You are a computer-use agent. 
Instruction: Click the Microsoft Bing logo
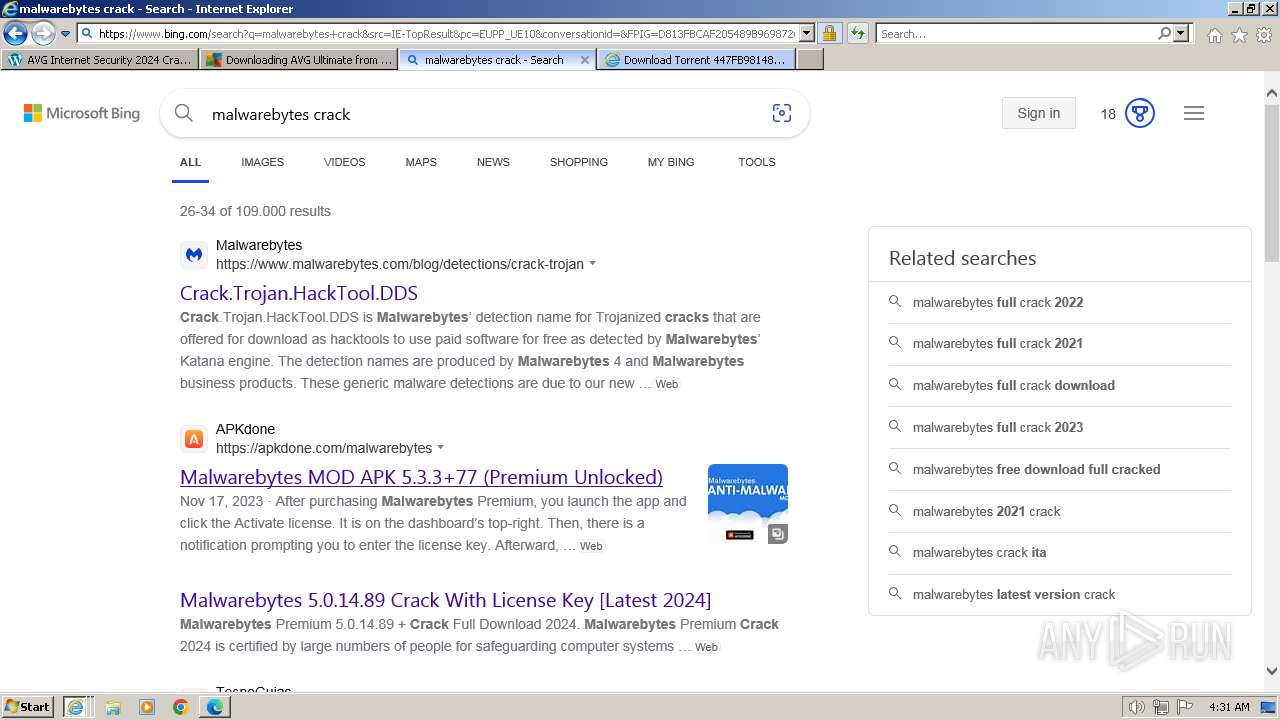tap(82, 114)
